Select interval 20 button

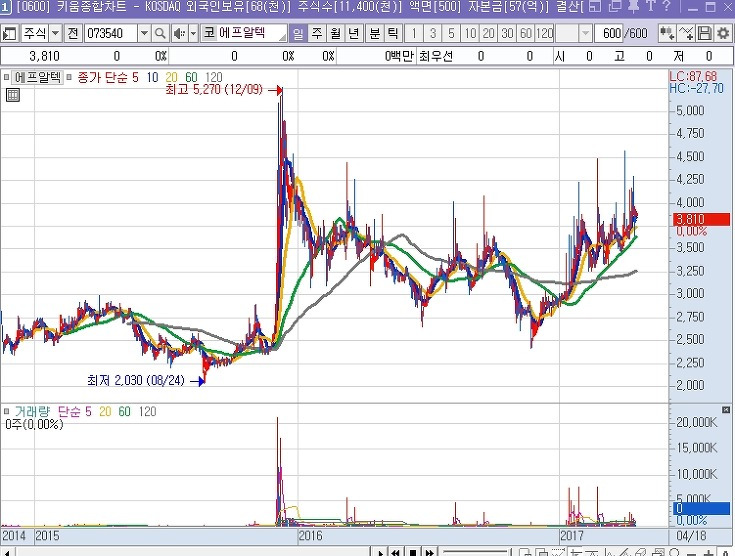pyautogui.click(x=488, y=33)
